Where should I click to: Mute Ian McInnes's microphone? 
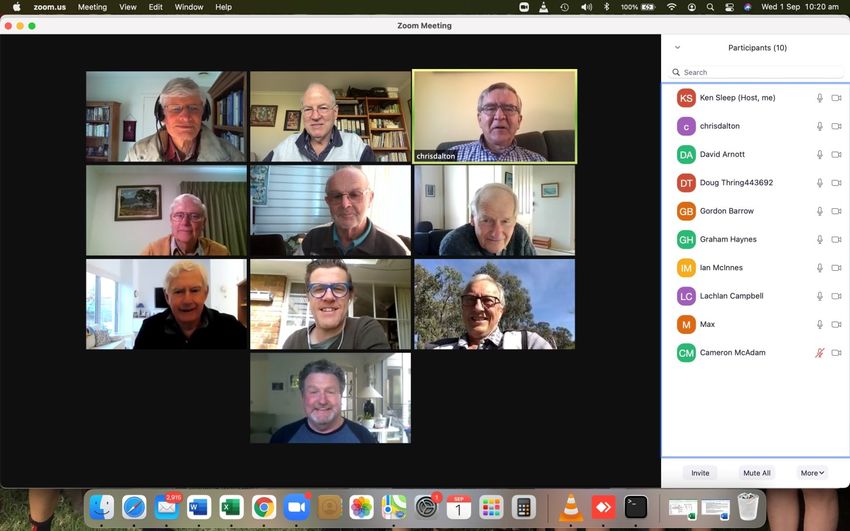tap(820, 268)
